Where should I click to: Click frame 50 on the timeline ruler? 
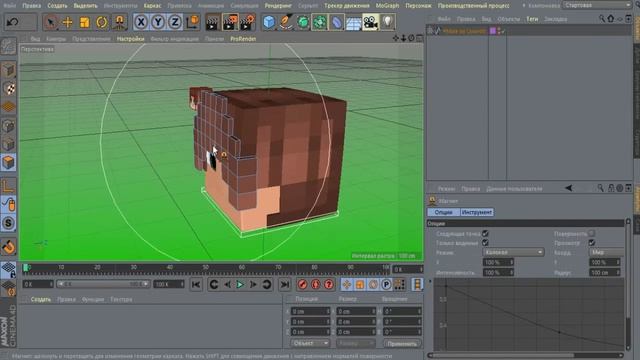click(x=206, y=267)
